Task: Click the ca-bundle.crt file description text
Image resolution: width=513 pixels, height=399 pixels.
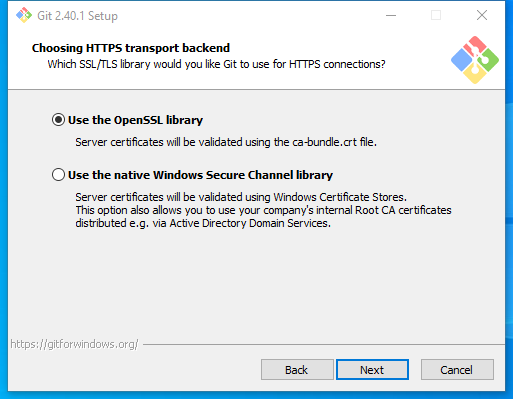Action: click(x=226, y=142)
